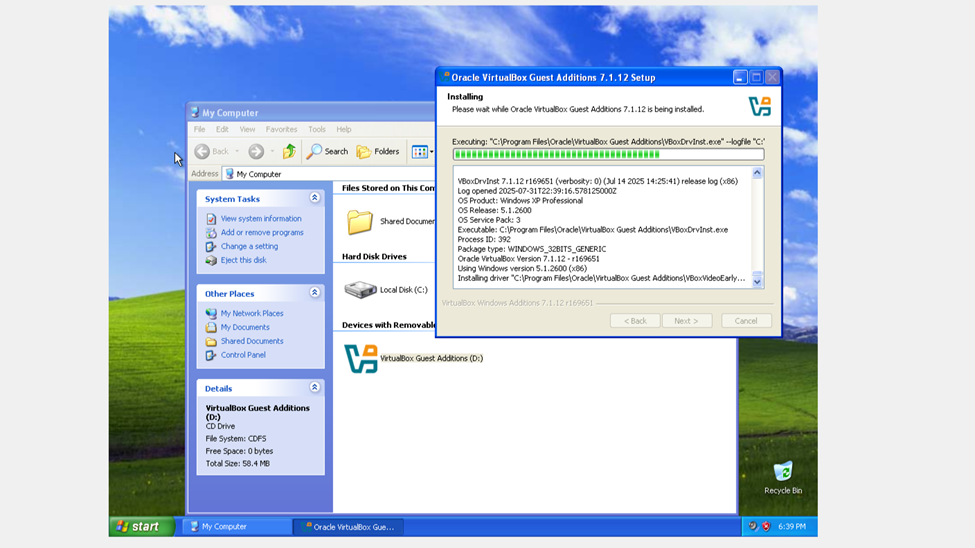Screen dimensions: 975x548
Task: Select VirtualBox Guest Additions (D:) drive icon
Action: pyautogui.click(x=361, y=358)
